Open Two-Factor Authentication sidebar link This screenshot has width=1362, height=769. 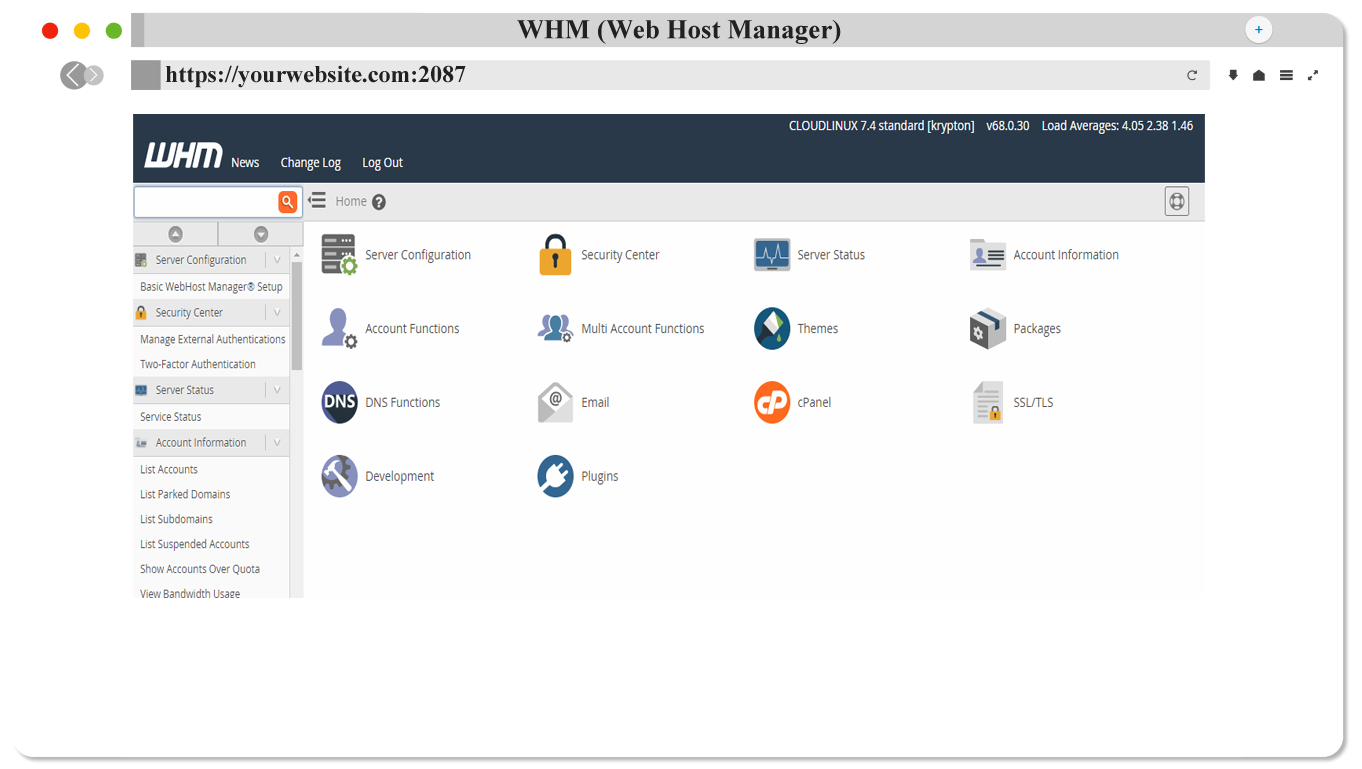(x=198, y=365)
